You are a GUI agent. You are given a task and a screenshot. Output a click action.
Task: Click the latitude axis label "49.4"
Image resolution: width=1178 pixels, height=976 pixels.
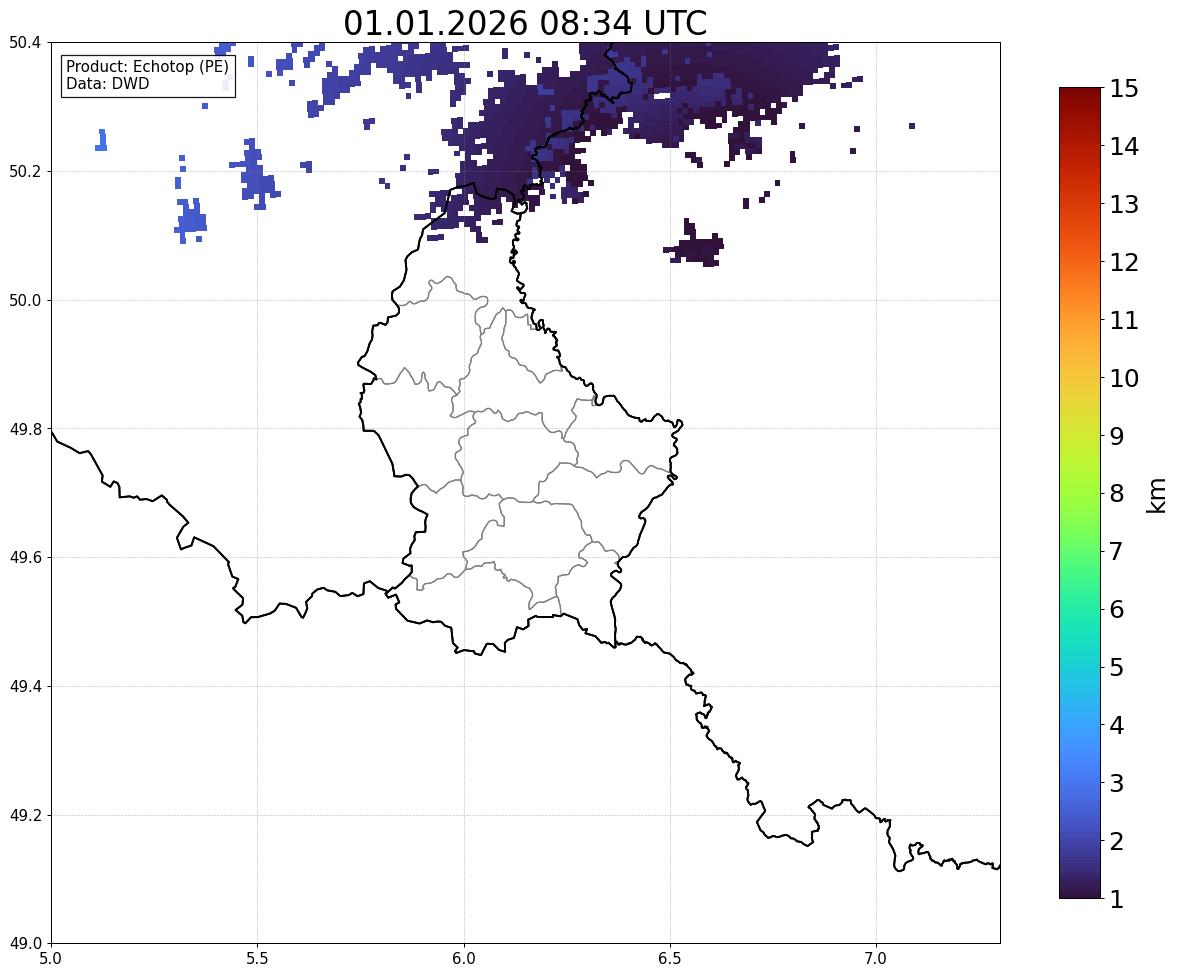click(24, 687)
